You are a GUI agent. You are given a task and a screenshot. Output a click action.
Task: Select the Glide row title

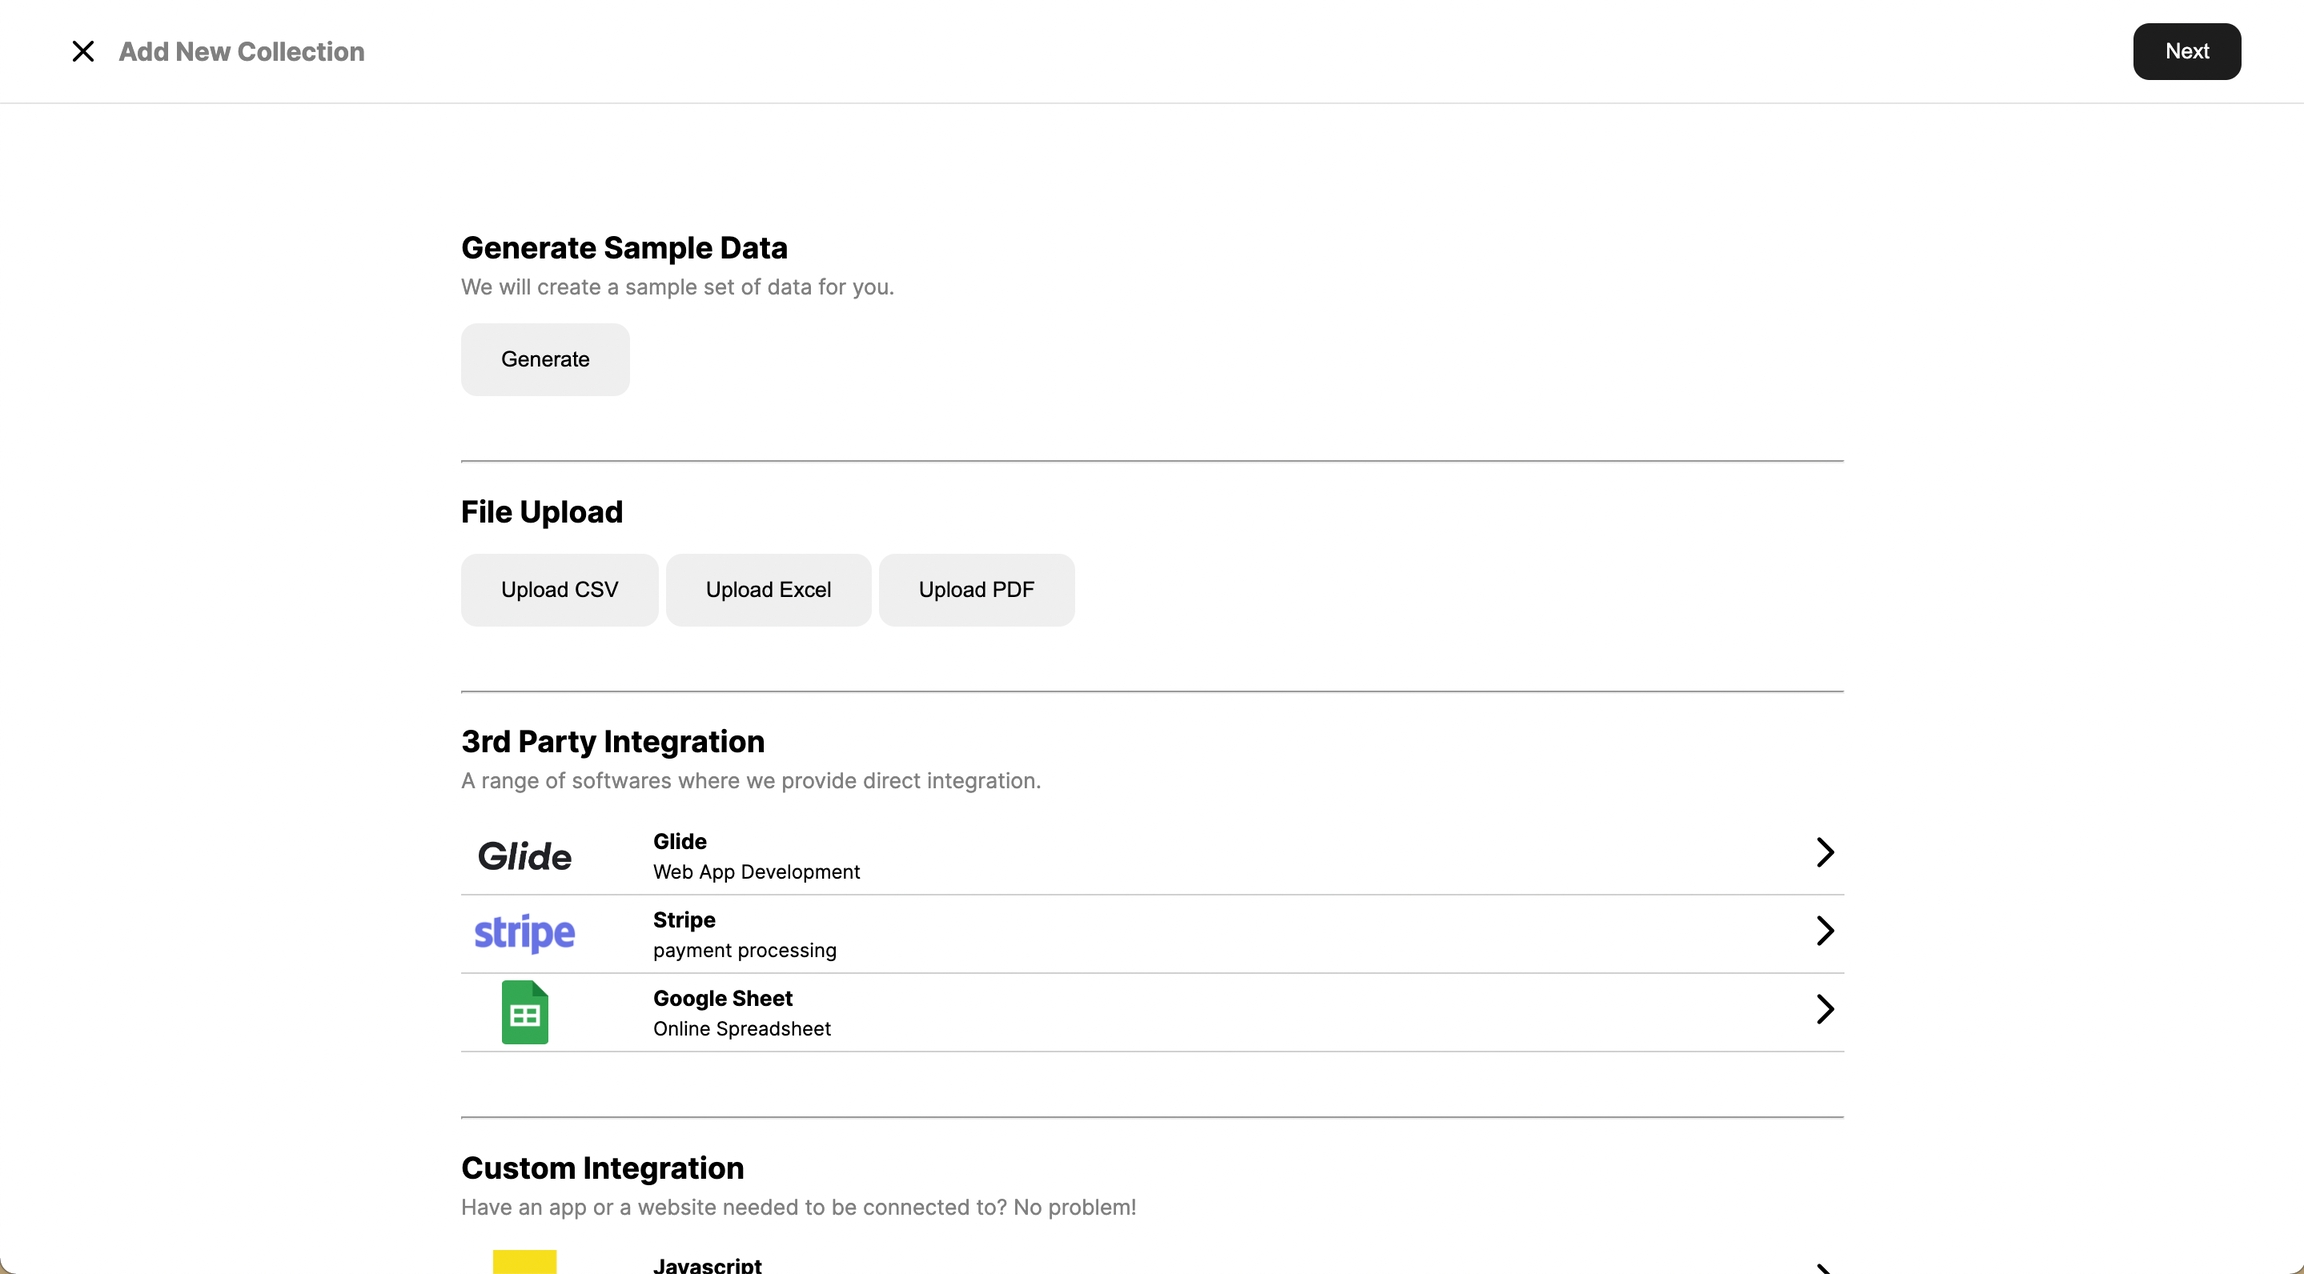coord(680,842)
